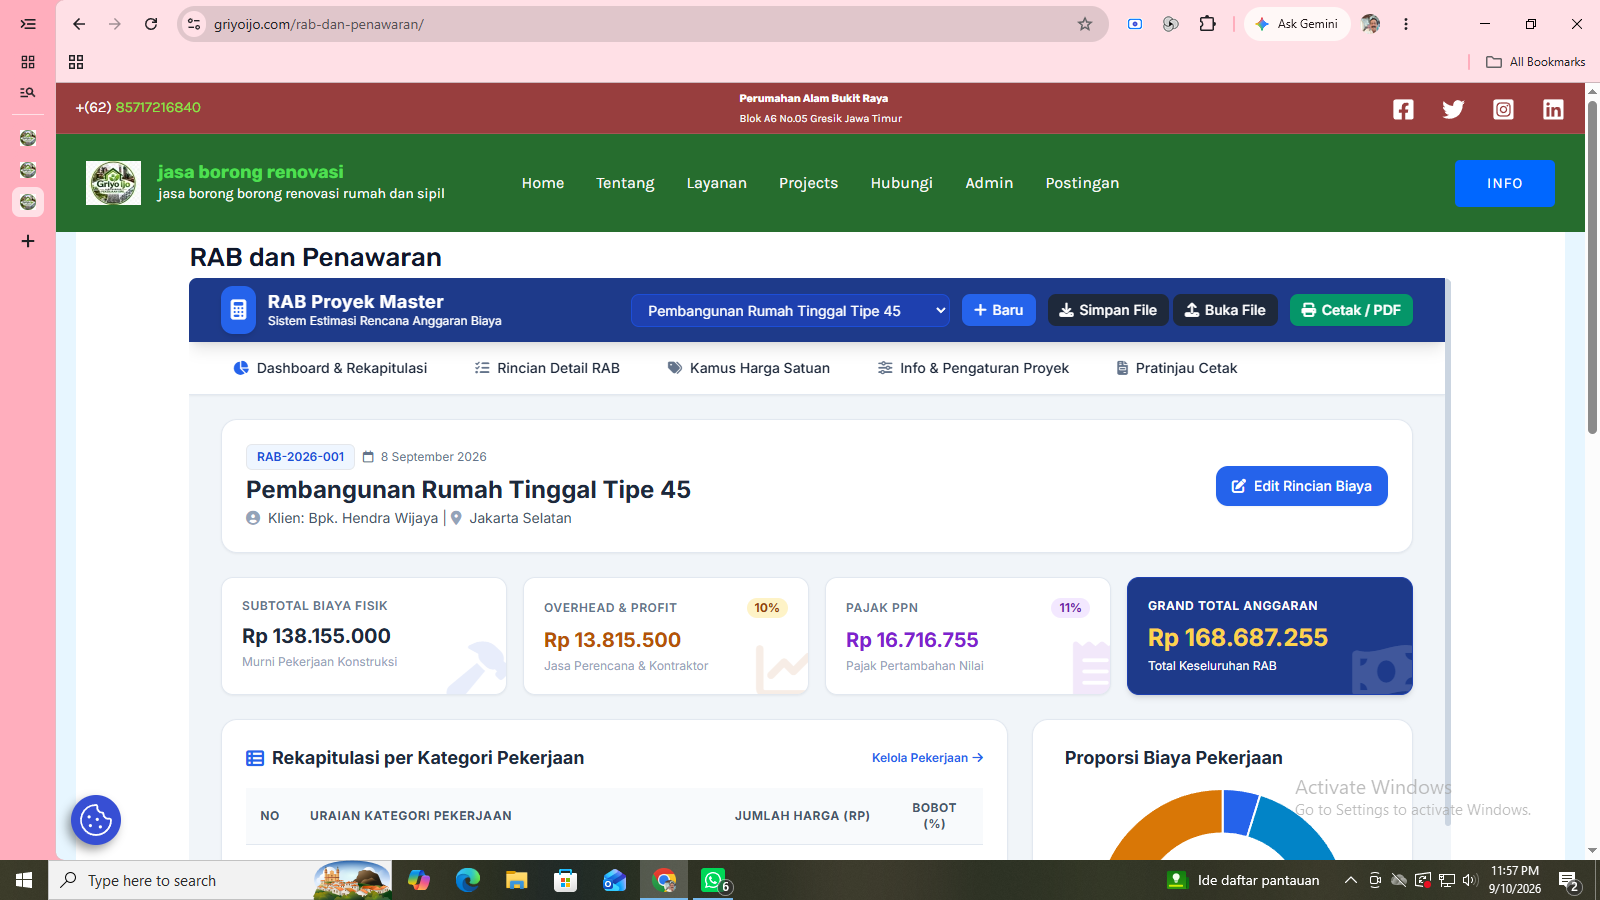Open WhatsApp from the taskbar
Viewport: 1600px width, 900px height.
(713, 880)
